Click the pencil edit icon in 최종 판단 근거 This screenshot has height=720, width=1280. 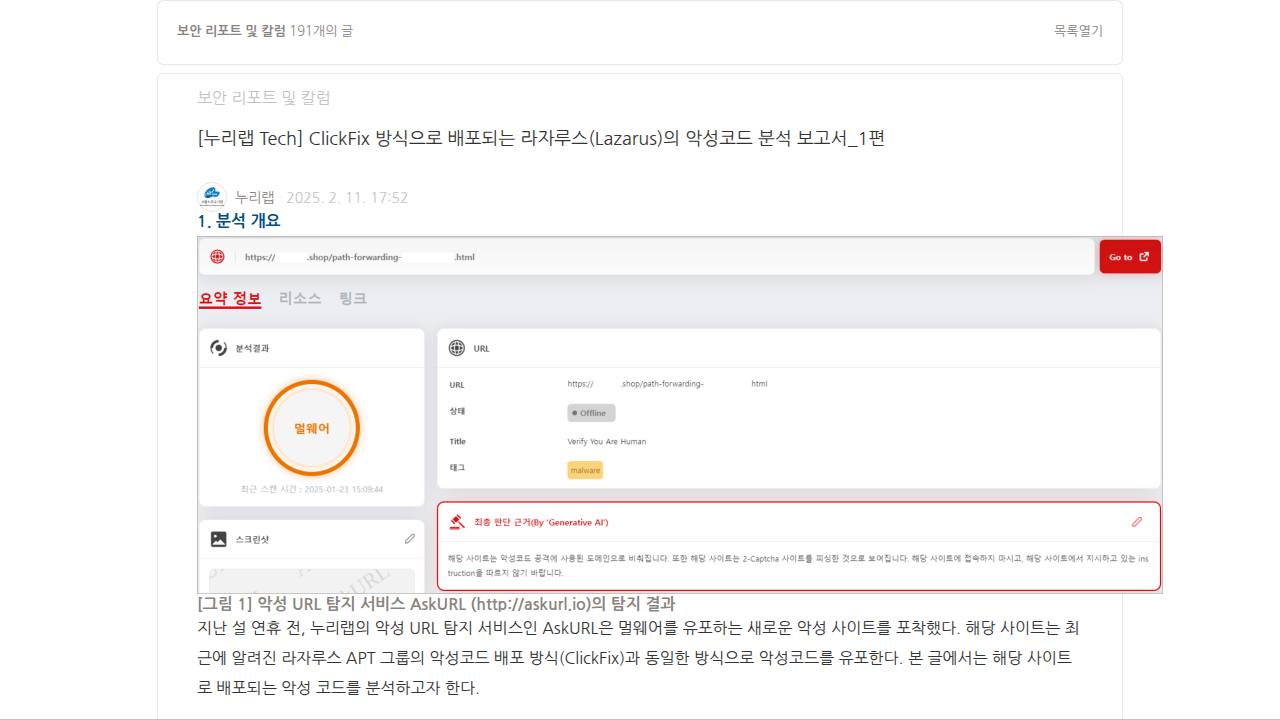1137,522
